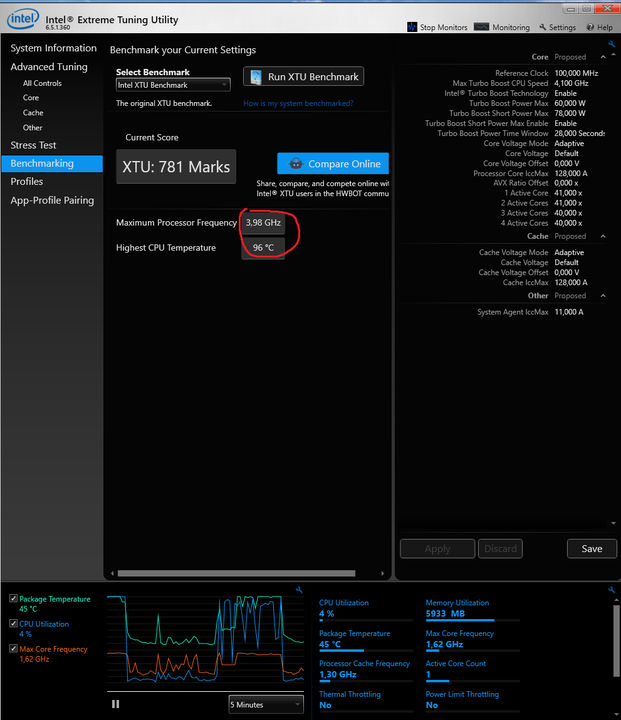The height and width of the screenshot is (720, 621).
Task: Collapse the Other proposed section
Action: (x=603, y=296)
